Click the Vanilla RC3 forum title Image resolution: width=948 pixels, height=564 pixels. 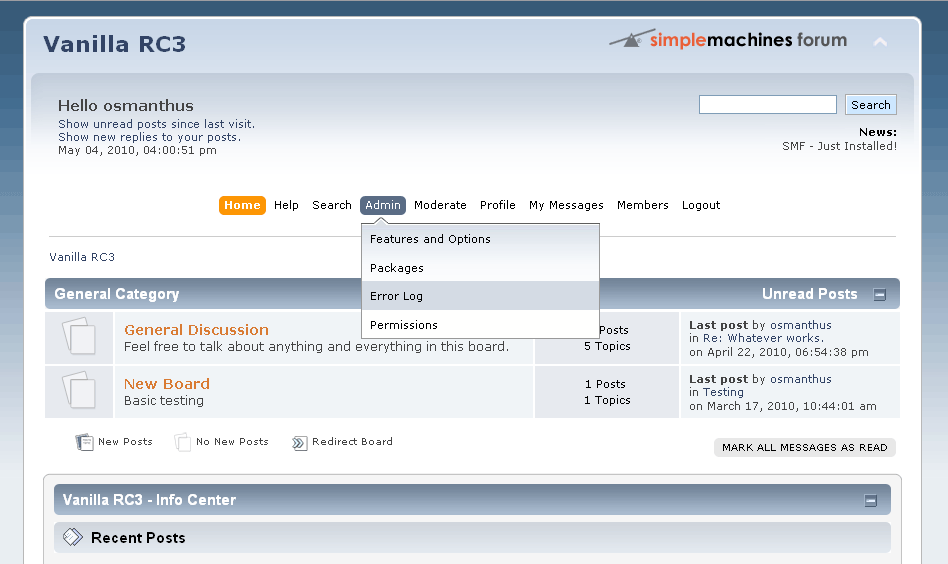click(114, 44)
